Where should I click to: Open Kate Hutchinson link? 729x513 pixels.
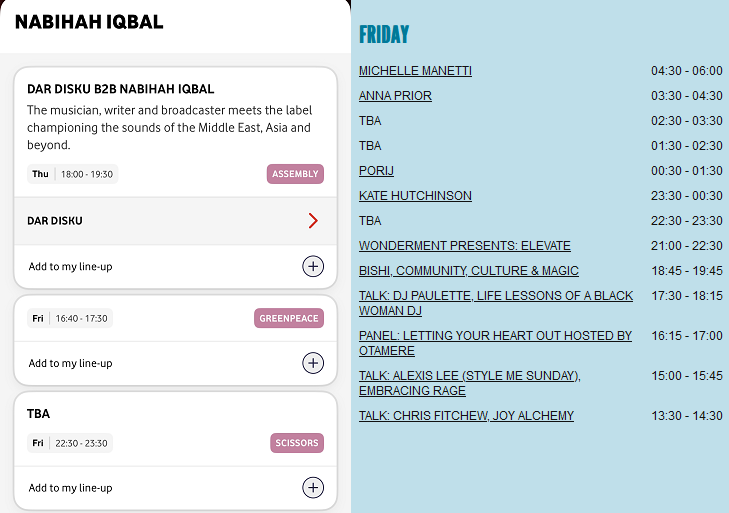[415, 196]
